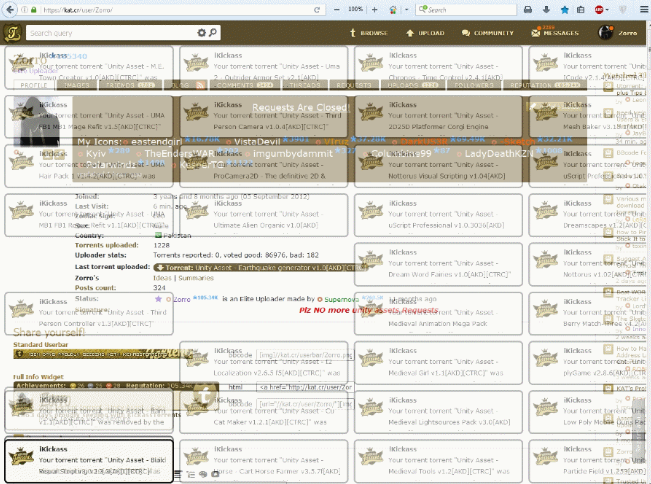Select the userbar bbcode field
The height and width of the screenshot is (484, 651).
305,355
